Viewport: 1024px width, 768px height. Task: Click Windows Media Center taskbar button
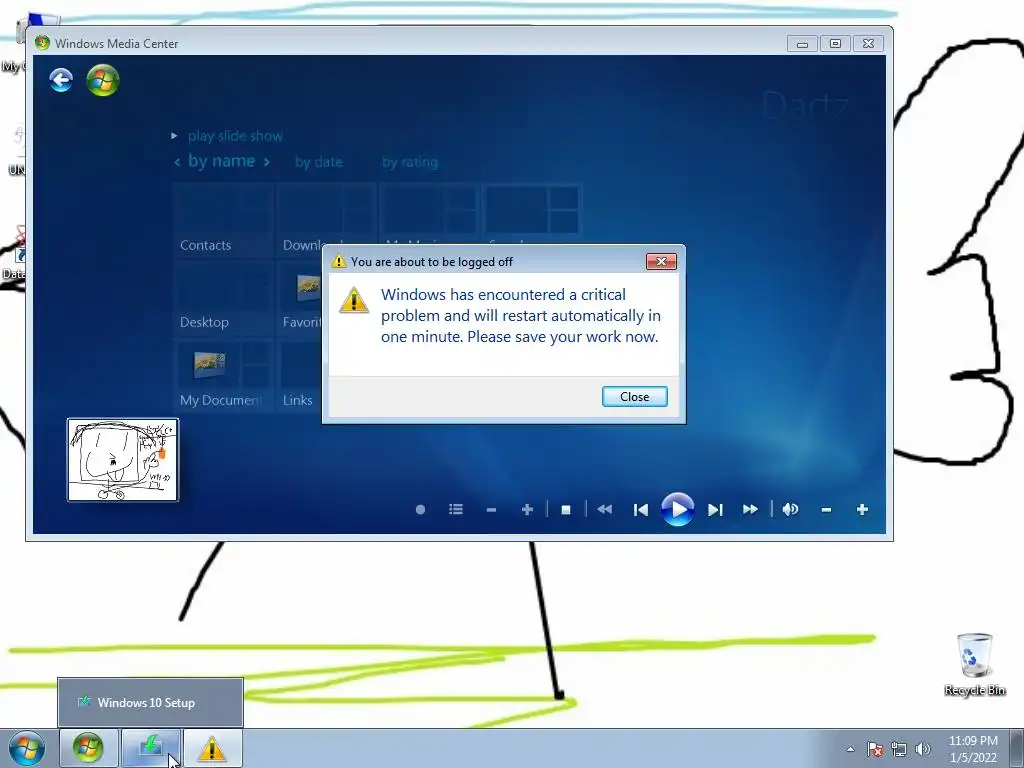(88, 748)
